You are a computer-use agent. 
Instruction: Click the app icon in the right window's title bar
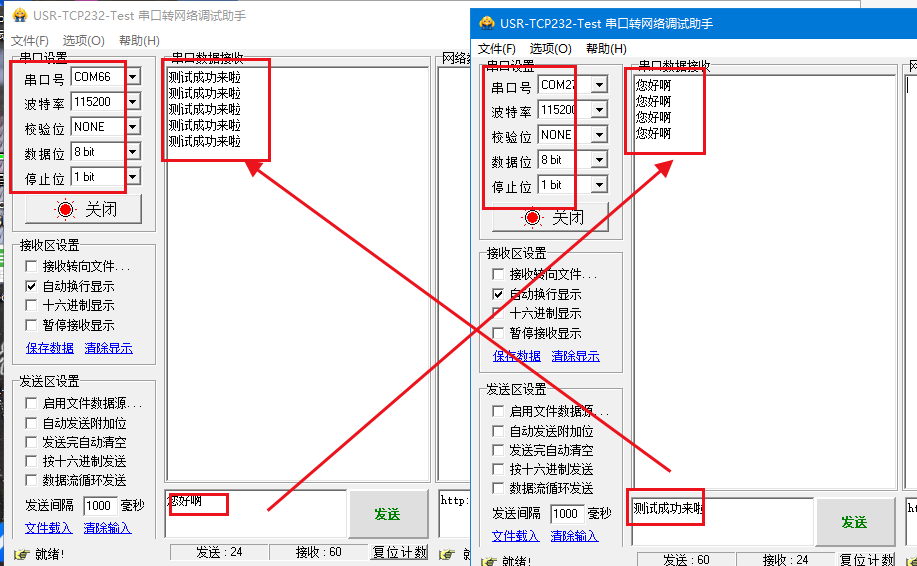click(x=486, y=24)
